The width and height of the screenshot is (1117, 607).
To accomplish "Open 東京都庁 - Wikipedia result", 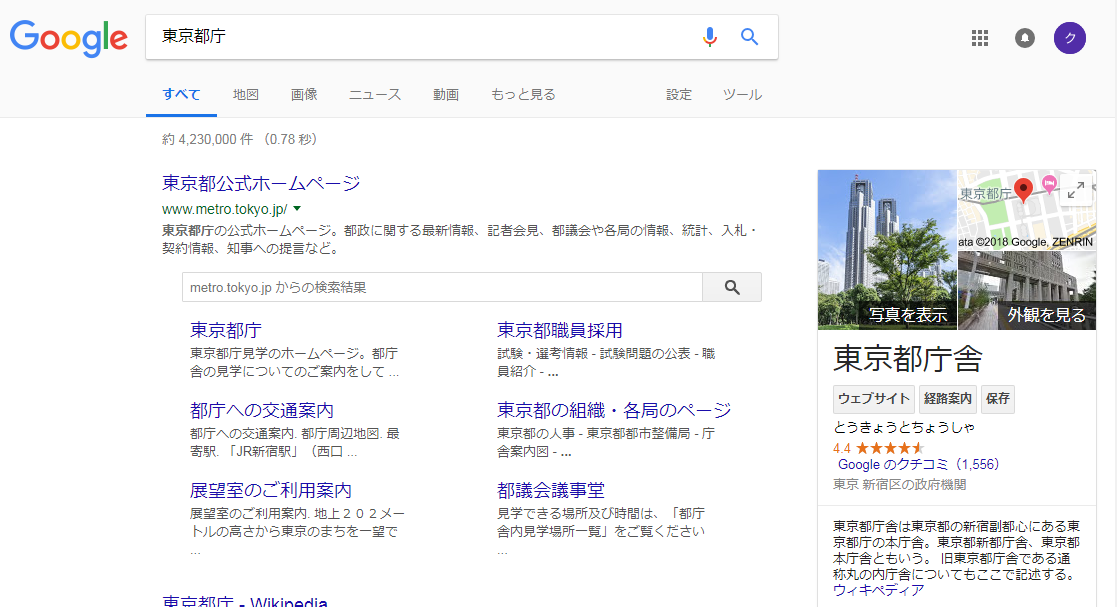I will (244, 601).
